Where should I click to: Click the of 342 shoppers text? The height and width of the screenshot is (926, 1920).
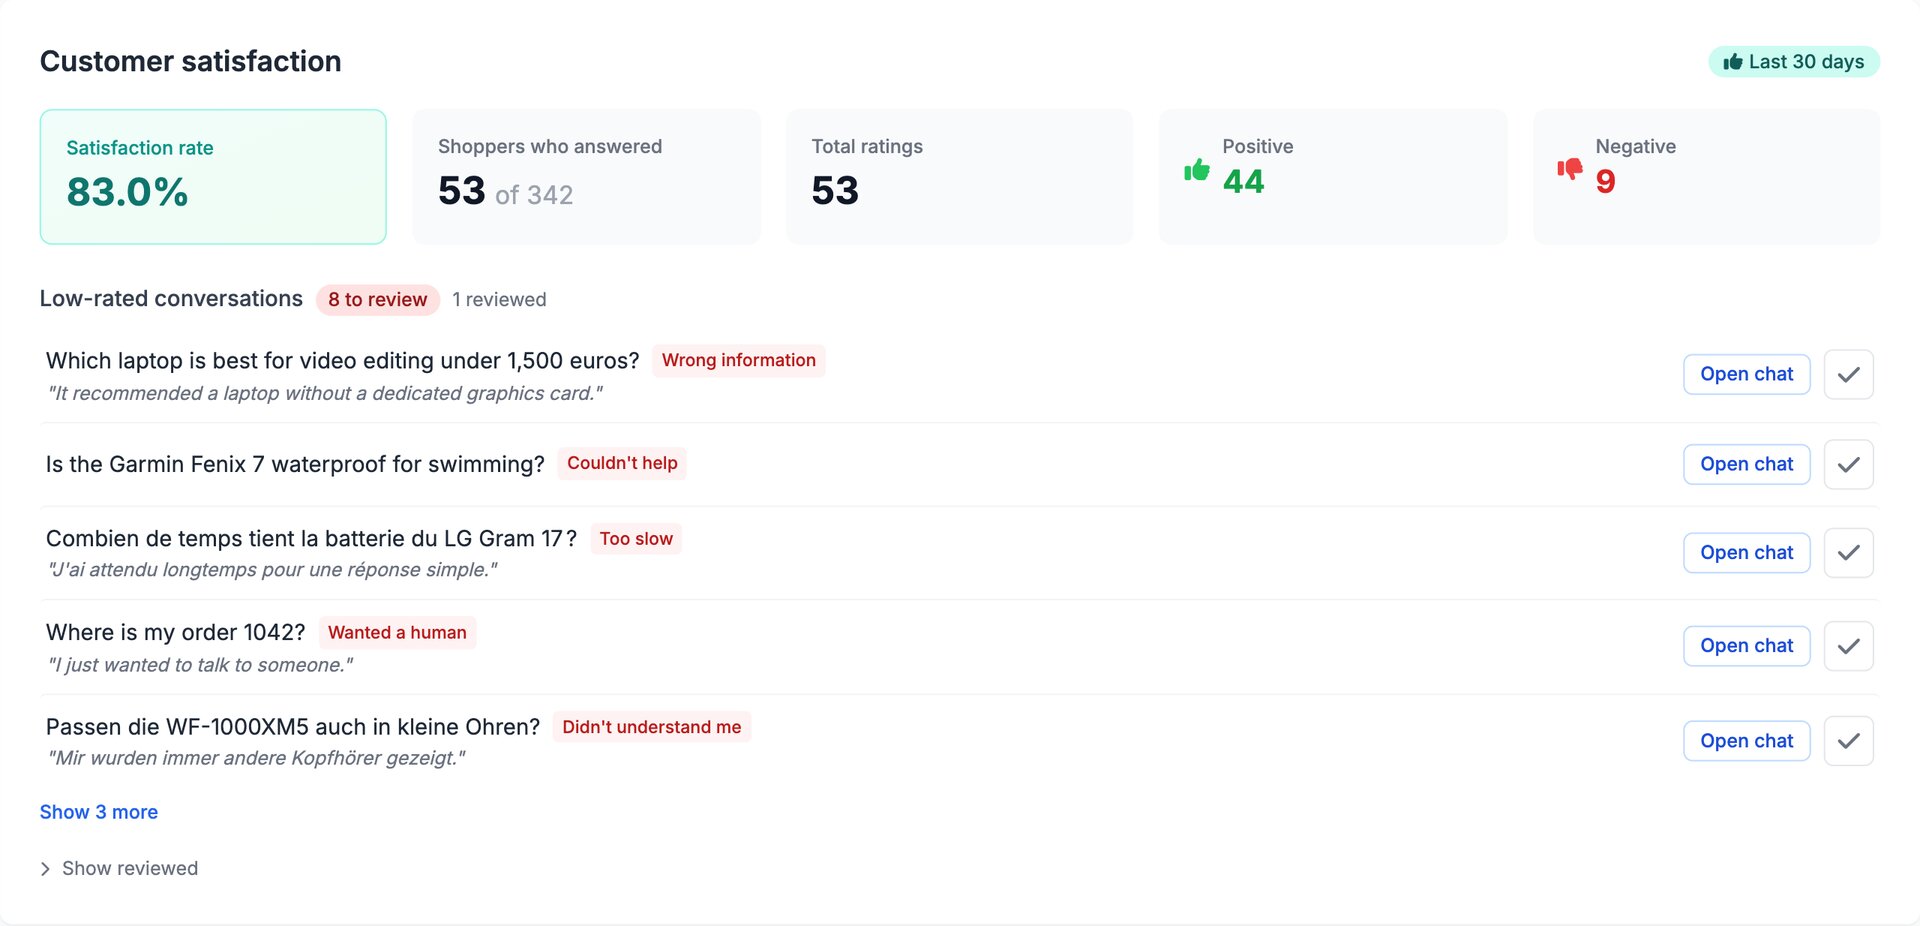click(x=534, y=195)
